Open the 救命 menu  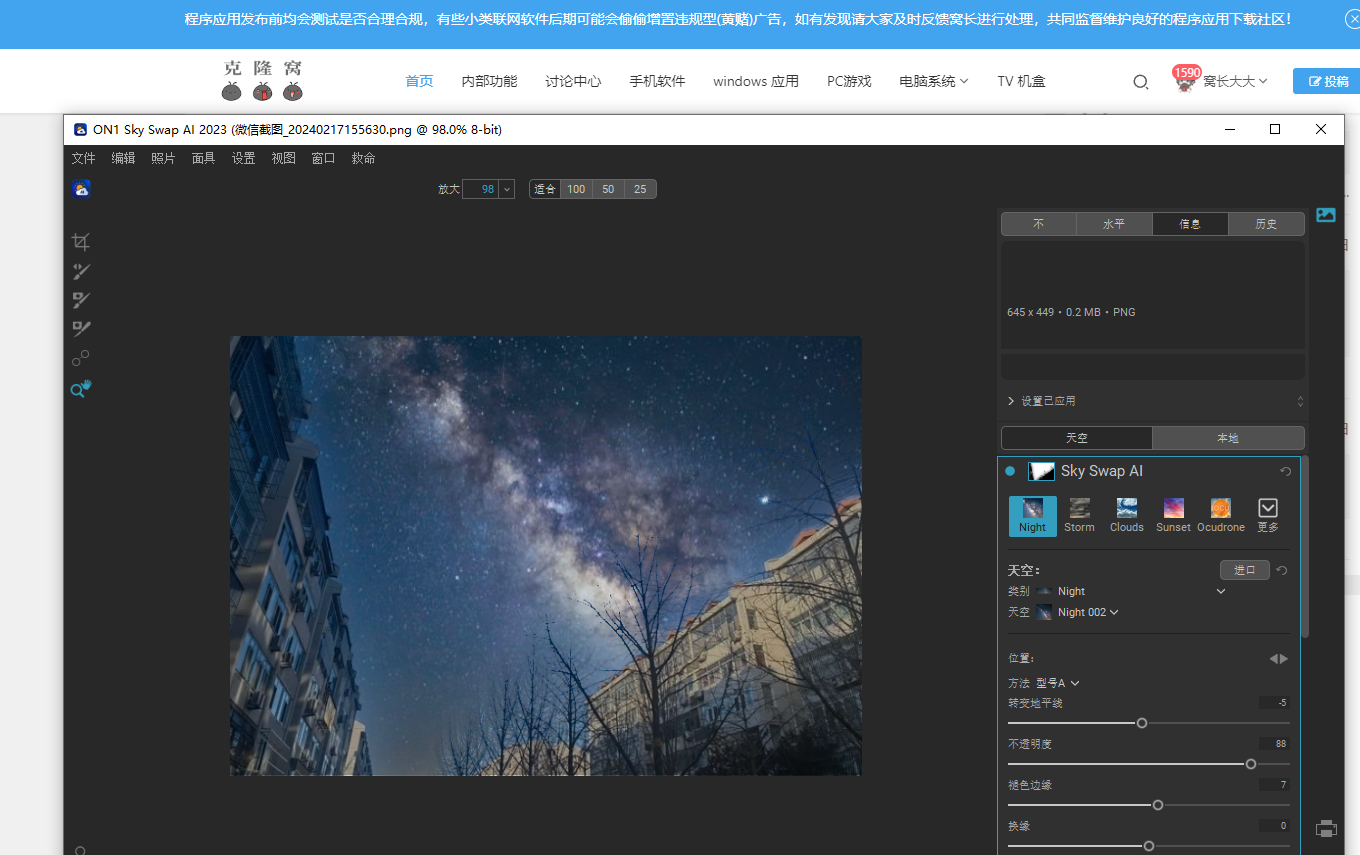(364, 158)
